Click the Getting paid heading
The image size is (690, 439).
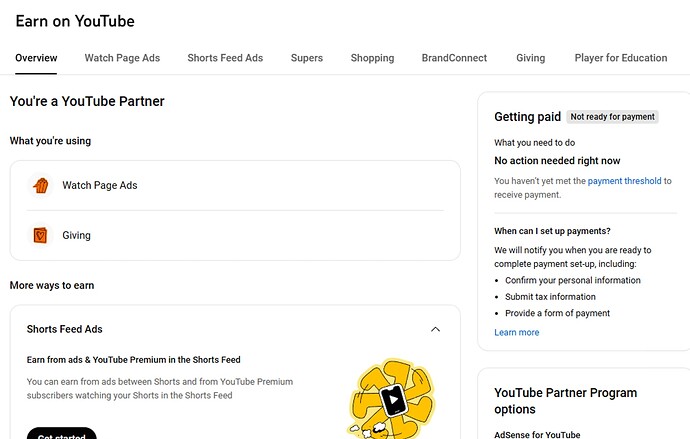[x=528, y=117]
